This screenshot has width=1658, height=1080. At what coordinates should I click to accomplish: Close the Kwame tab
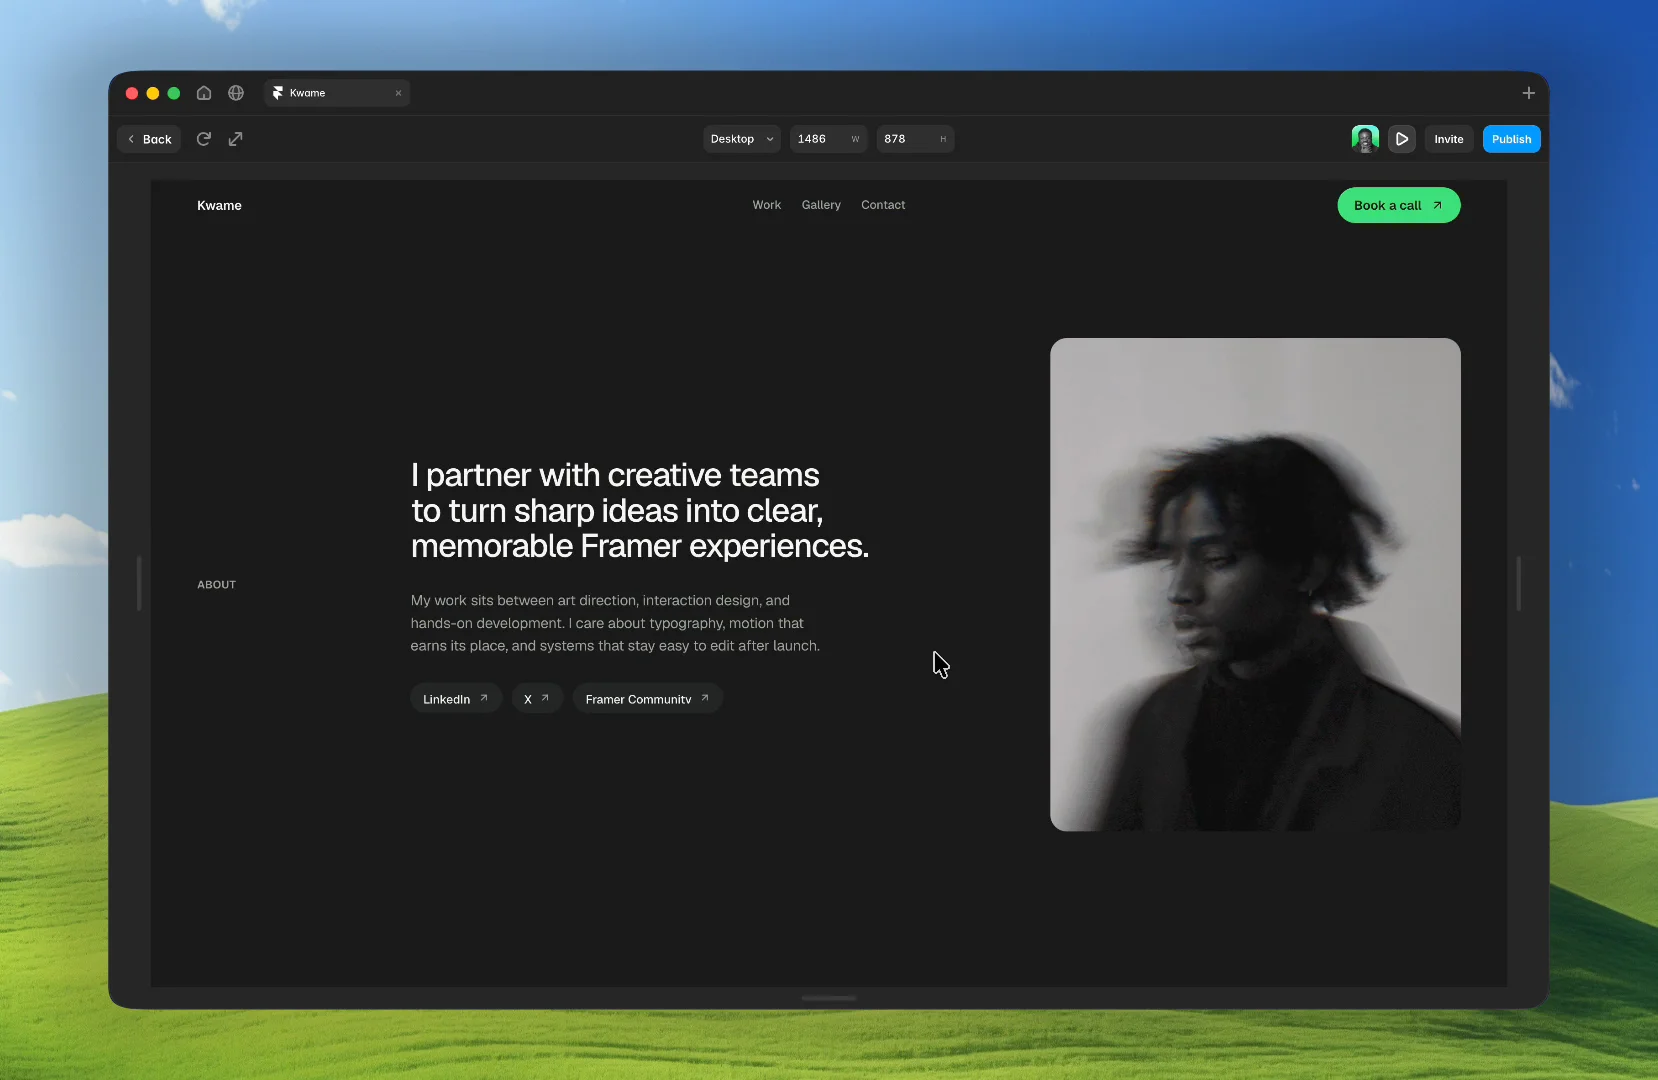[398, 93]
